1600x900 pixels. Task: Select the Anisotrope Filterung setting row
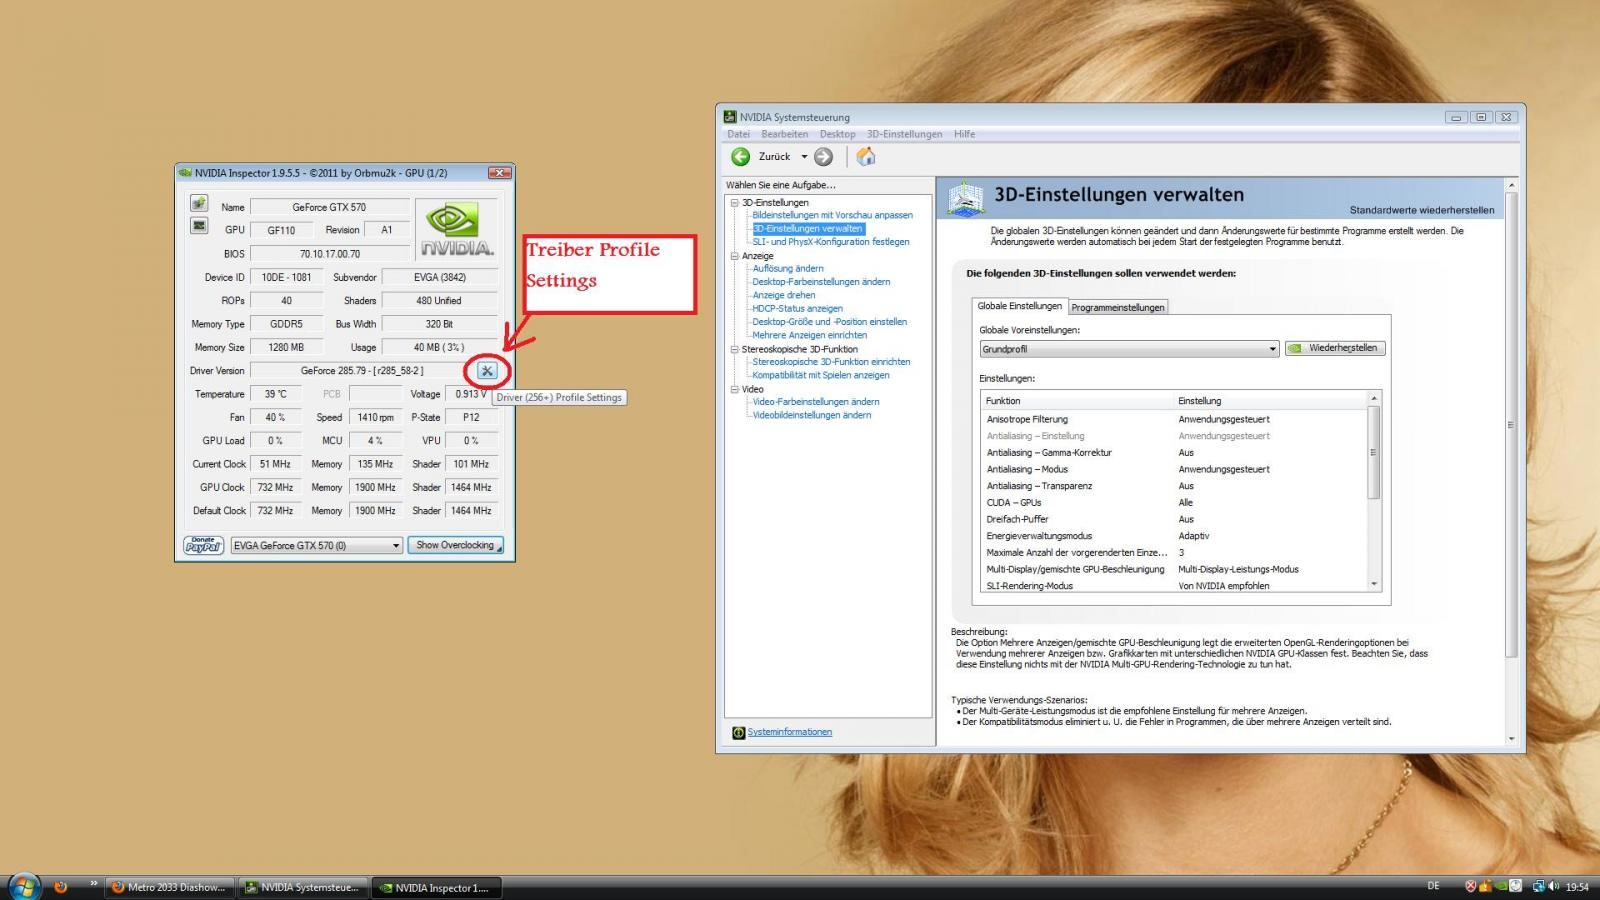(1174, 419)
